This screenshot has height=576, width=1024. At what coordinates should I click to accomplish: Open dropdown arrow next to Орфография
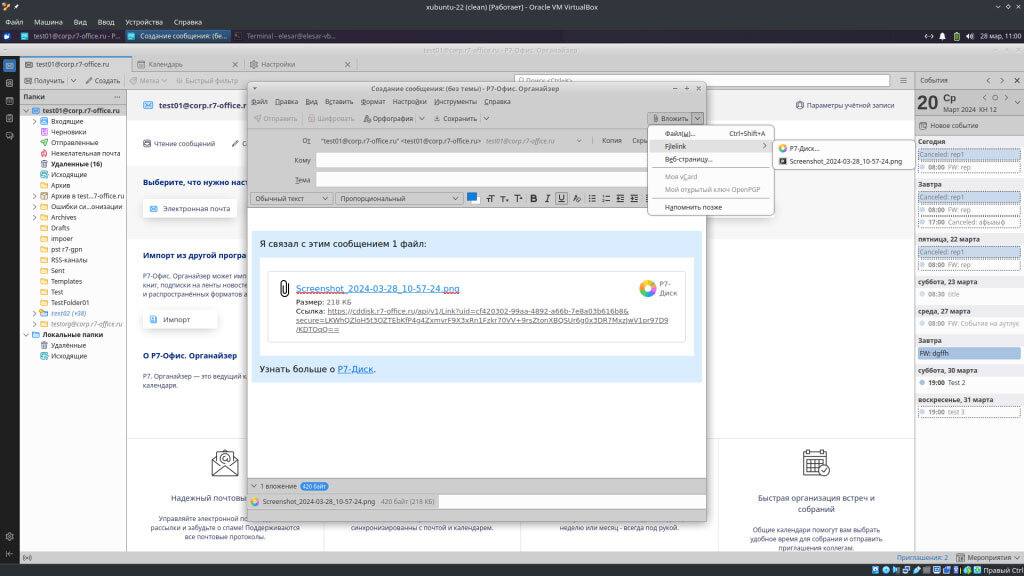coord(422,119)
